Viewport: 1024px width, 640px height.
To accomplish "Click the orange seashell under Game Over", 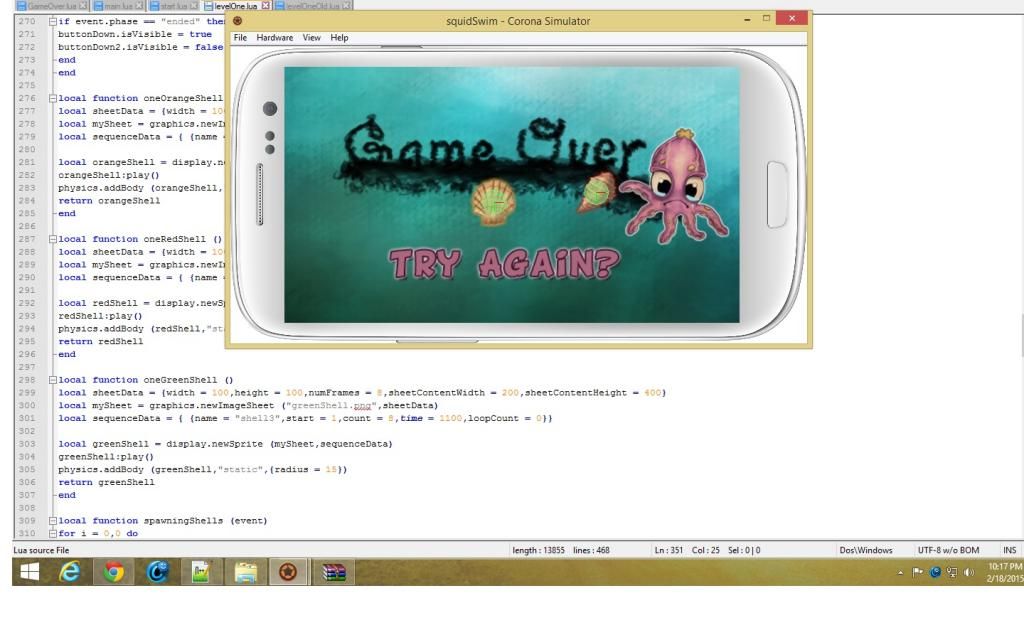I will tap(493, 201).
